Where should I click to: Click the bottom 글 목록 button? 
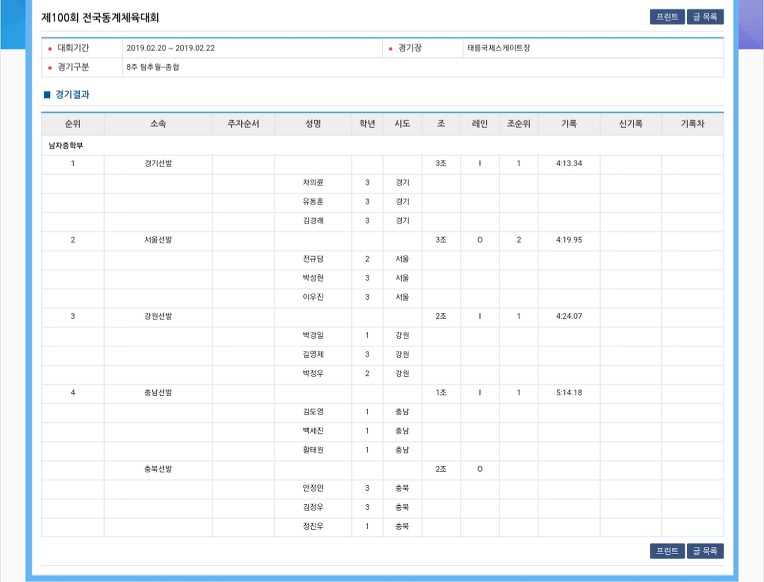pos(705,551)
